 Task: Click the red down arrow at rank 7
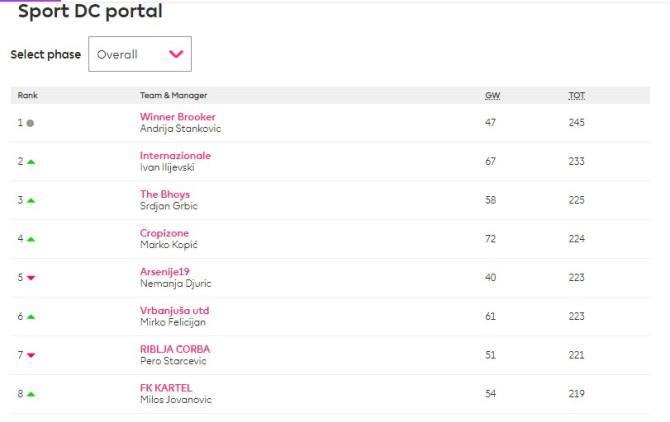[31, 355]
